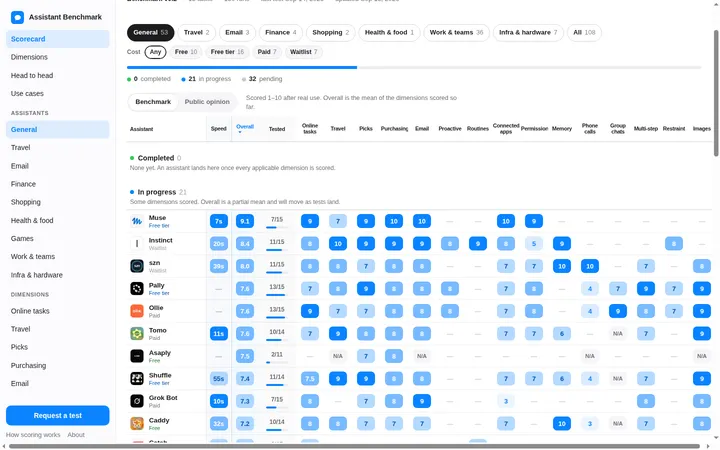
Task: Open the About link
Action: coord(76,435)
